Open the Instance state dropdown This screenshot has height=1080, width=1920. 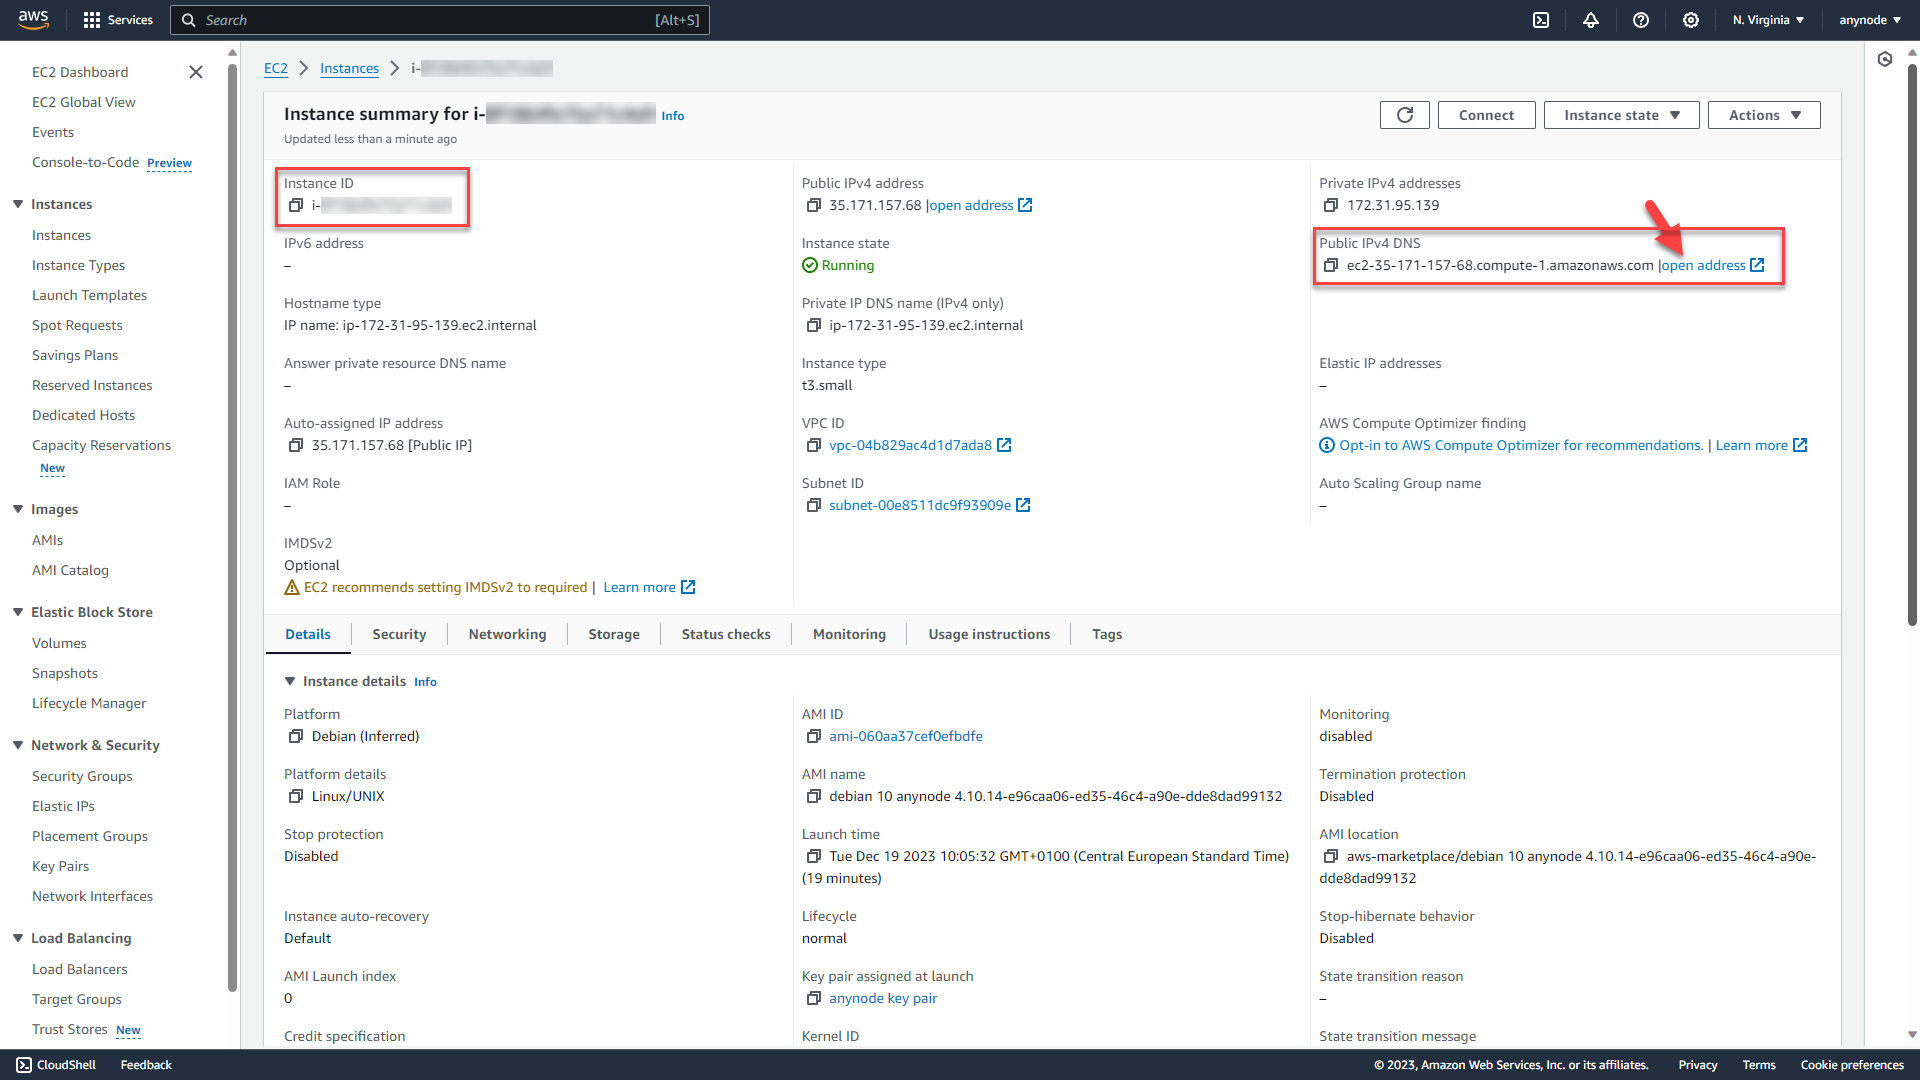pyautogui.click(x=1621, y=115)
